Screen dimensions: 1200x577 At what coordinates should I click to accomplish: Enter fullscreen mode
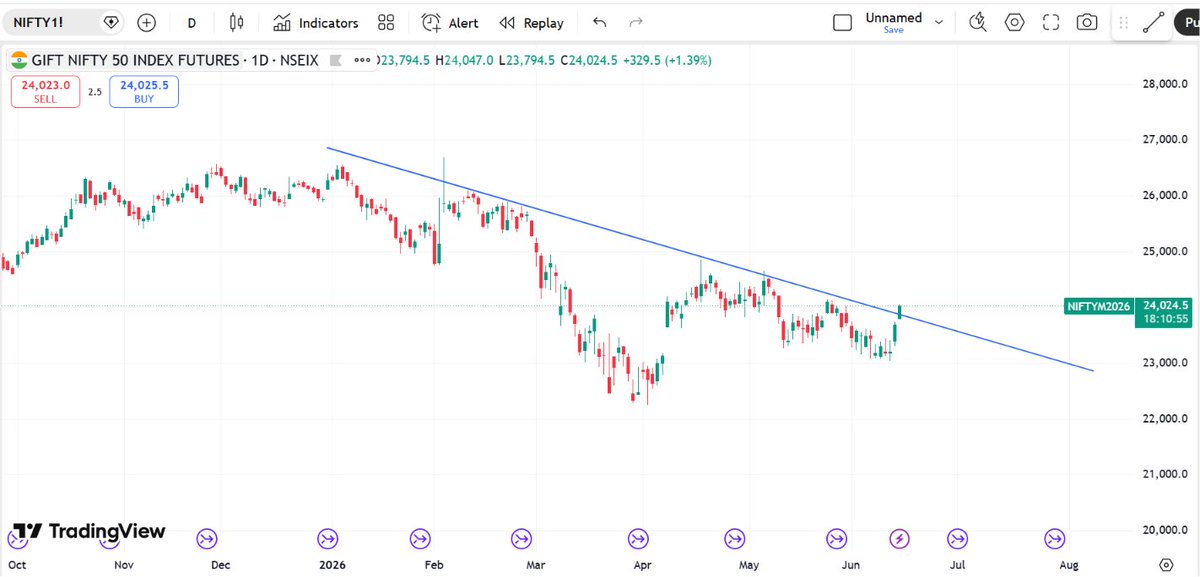click(x=1051, y=22)
